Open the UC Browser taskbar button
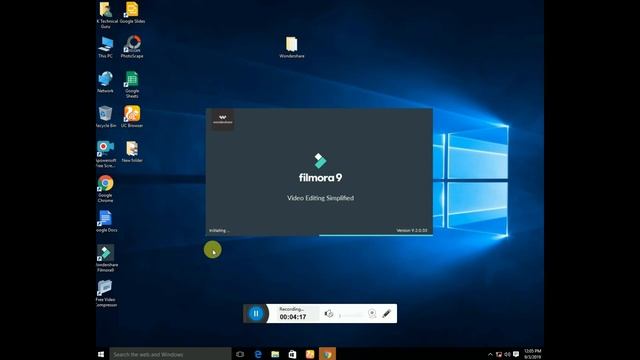This screenshot has height=360, width=640. point(310,354)
